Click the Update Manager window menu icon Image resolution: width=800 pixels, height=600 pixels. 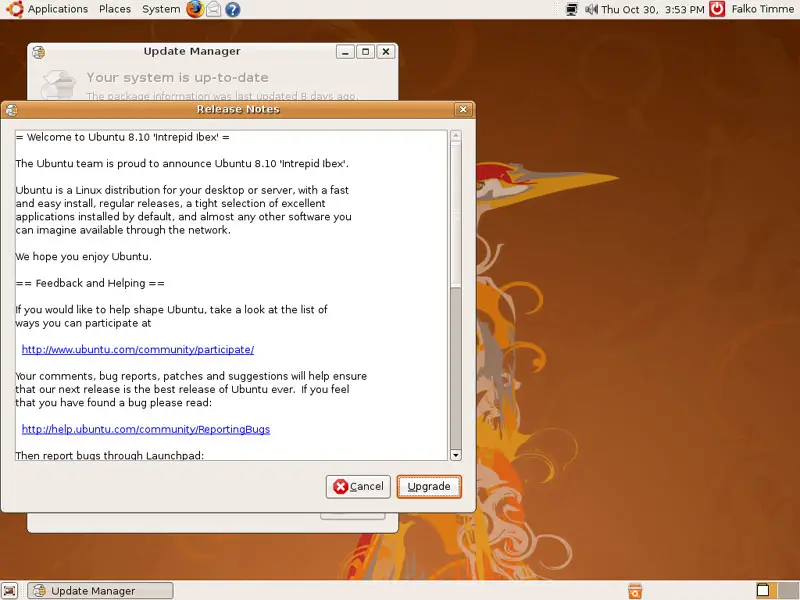[39, 52]
